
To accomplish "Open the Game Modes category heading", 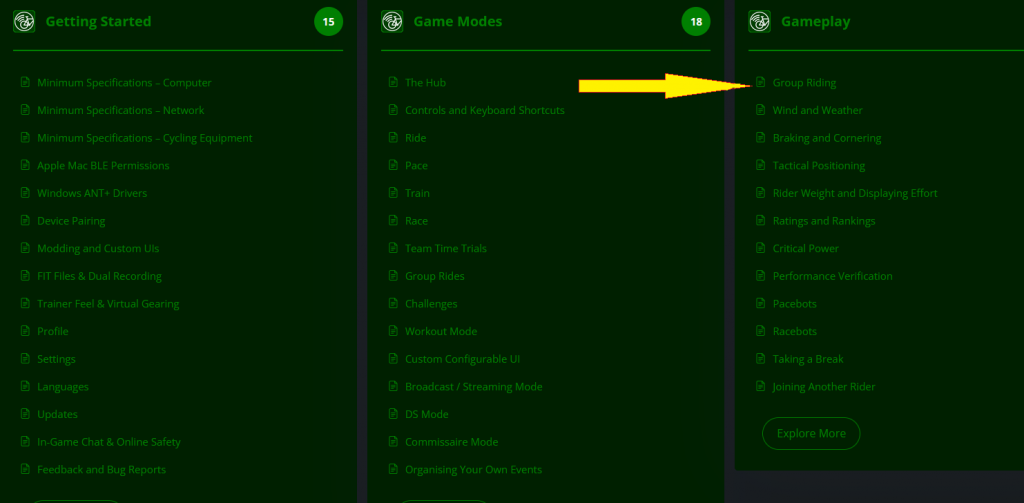I will 457,21.
